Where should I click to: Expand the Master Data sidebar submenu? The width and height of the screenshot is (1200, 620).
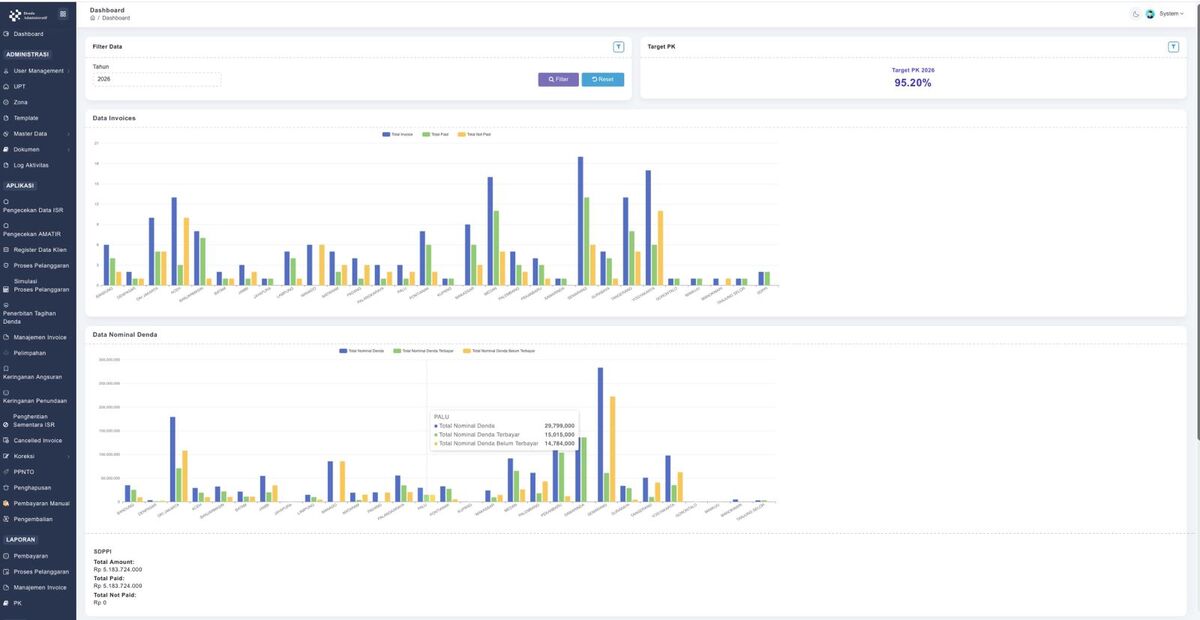pos(37,133)
